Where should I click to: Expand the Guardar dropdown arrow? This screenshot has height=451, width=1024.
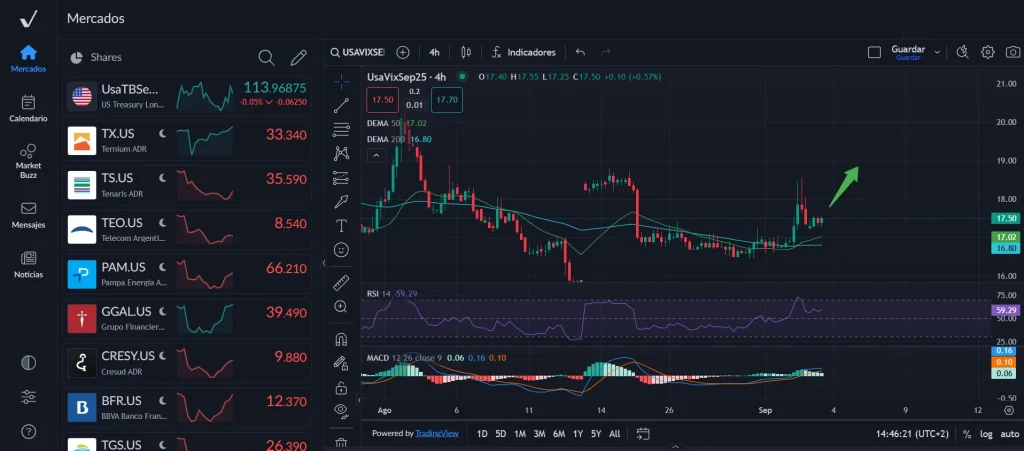pyautogui.click(x=938, y=52)
